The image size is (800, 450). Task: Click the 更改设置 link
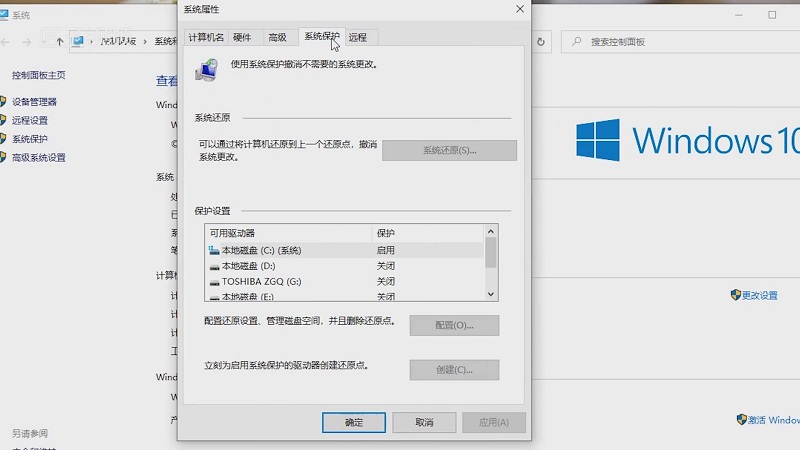pos(760,295)
